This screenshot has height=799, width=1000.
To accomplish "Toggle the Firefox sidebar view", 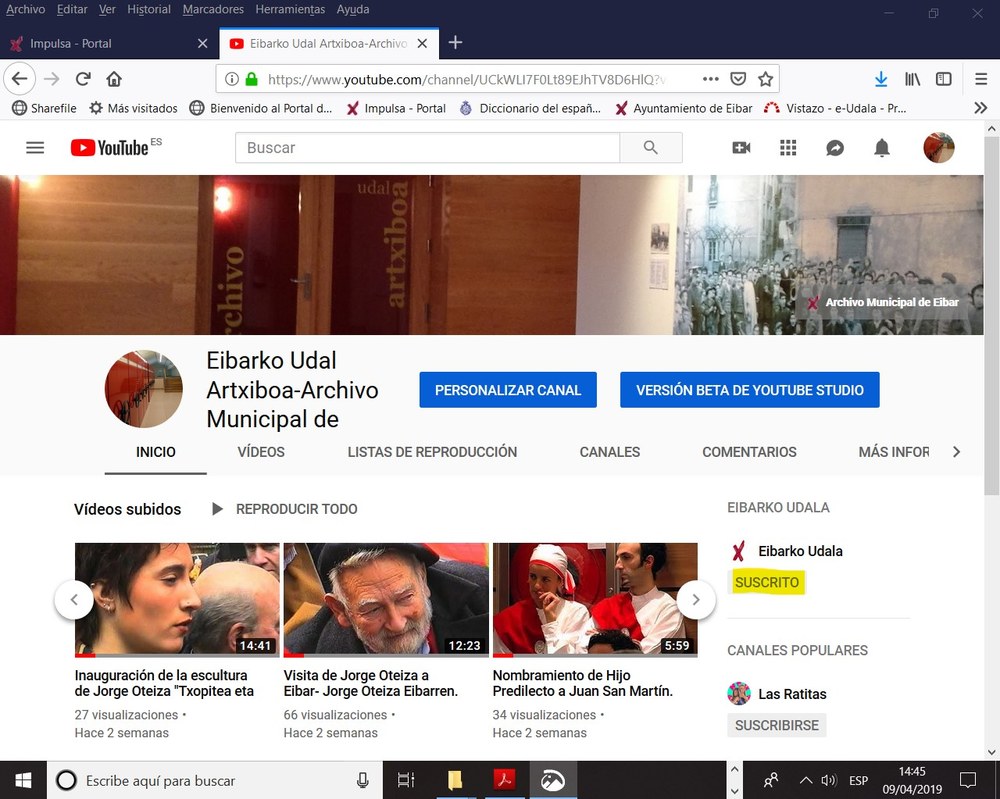I will (x=944, y=79).
